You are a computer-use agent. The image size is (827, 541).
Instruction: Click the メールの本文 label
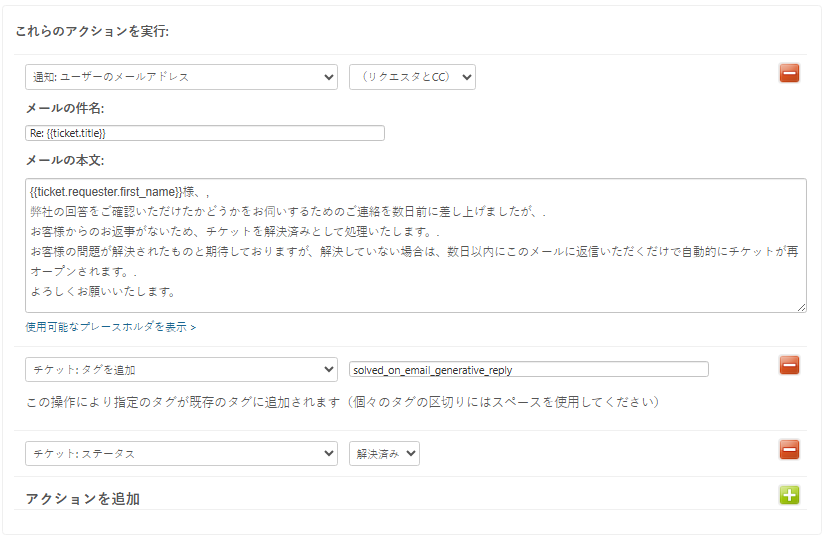pyautogui.click(x=65, y=160)
